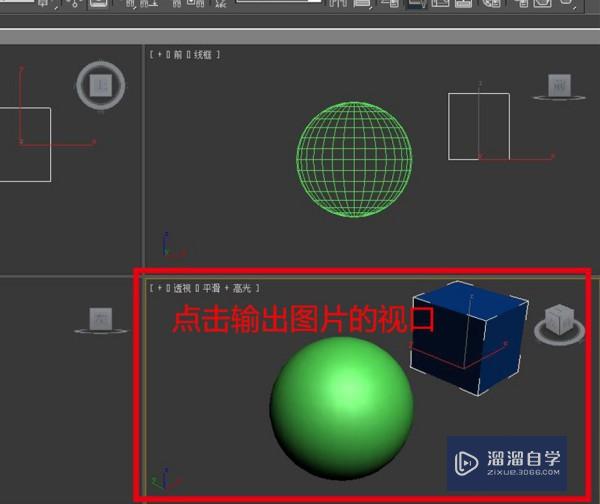600x504 pixels.
Task: Click the perspective viewport [+] general menu label
Action: pyautogui.click(x=160, y=288)
